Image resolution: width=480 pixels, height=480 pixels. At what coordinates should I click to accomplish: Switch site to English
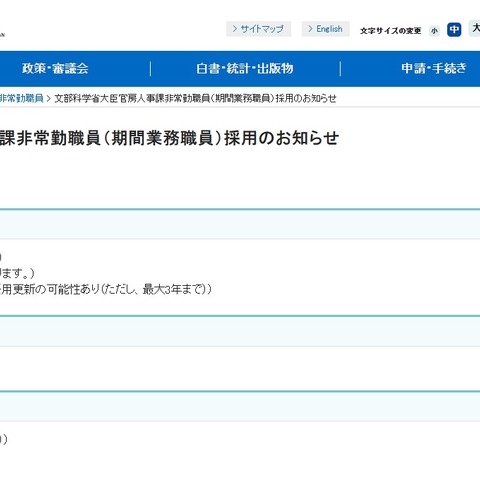tap(326, 29)
